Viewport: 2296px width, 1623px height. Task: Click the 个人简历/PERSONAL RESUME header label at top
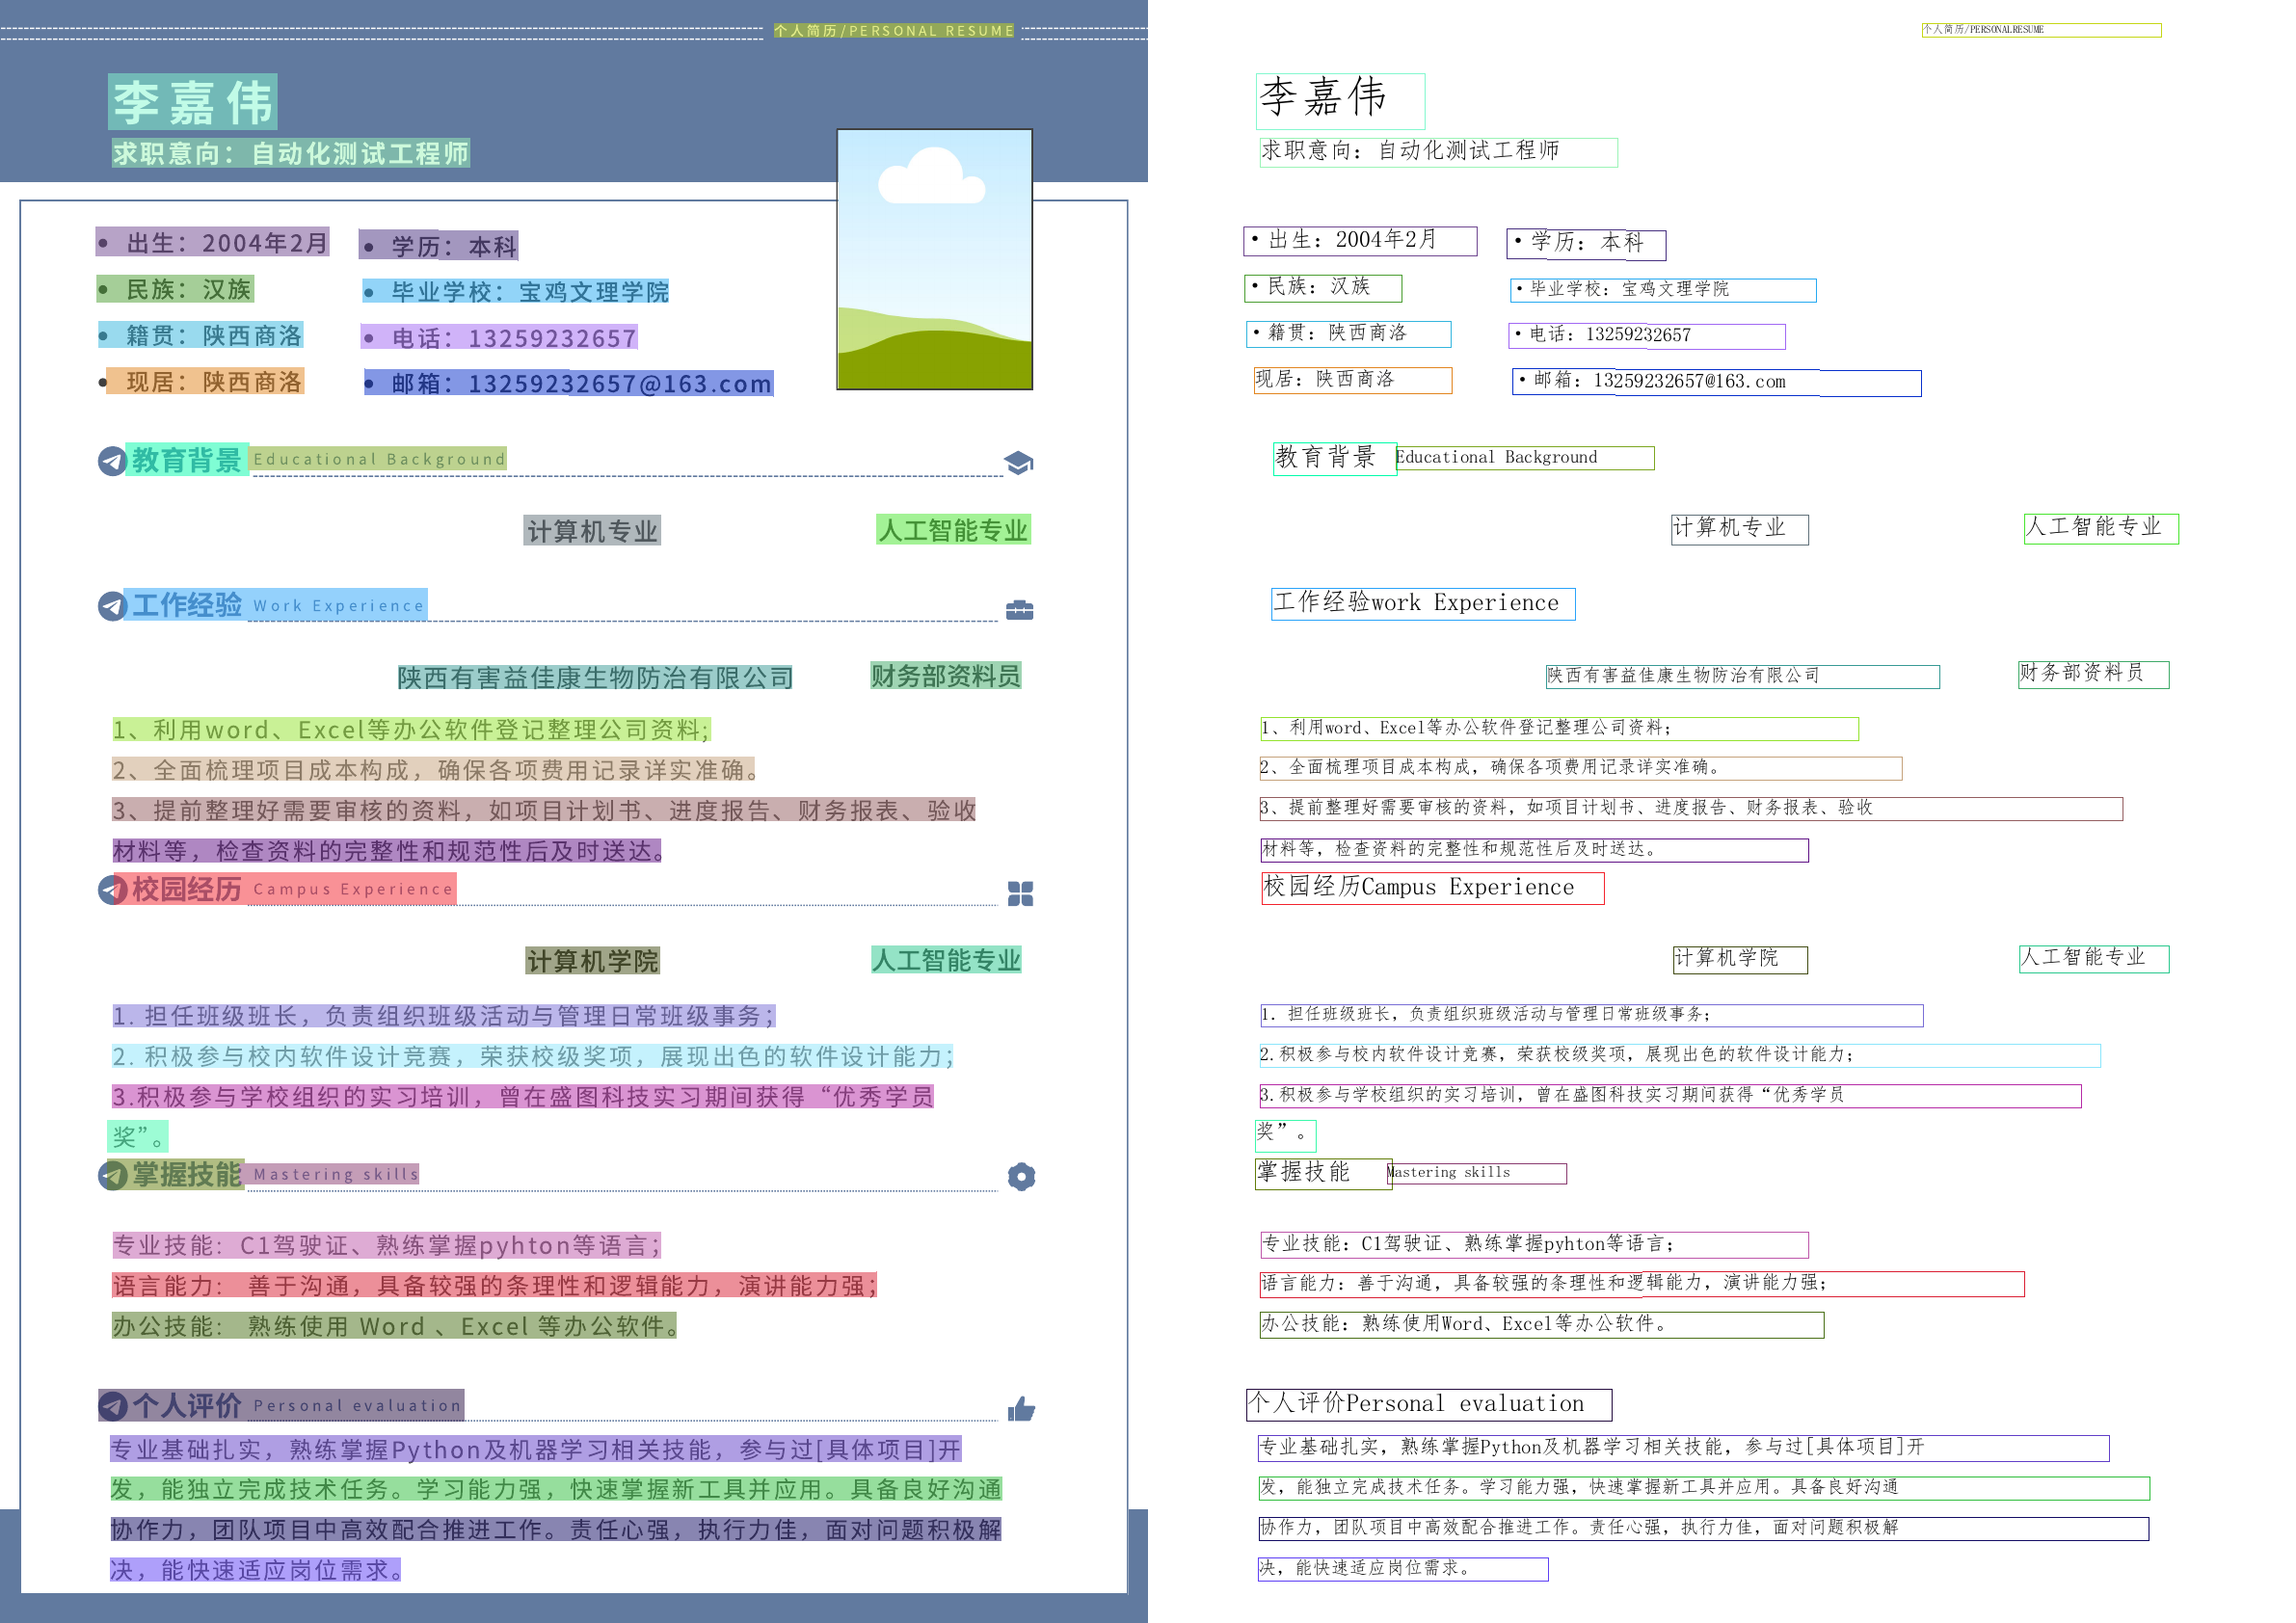(893, 31)
